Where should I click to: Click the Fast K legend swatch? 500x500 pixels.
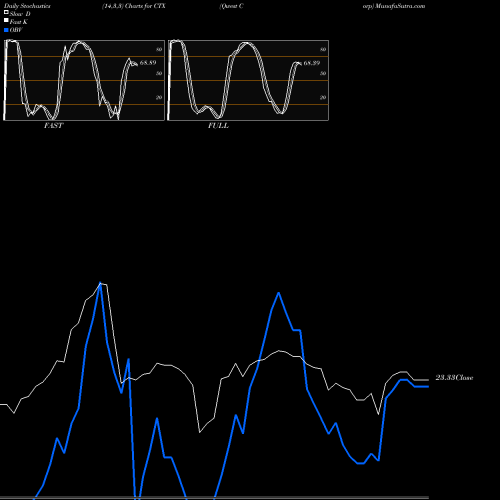pyautogui.click(x=6, y=20)
